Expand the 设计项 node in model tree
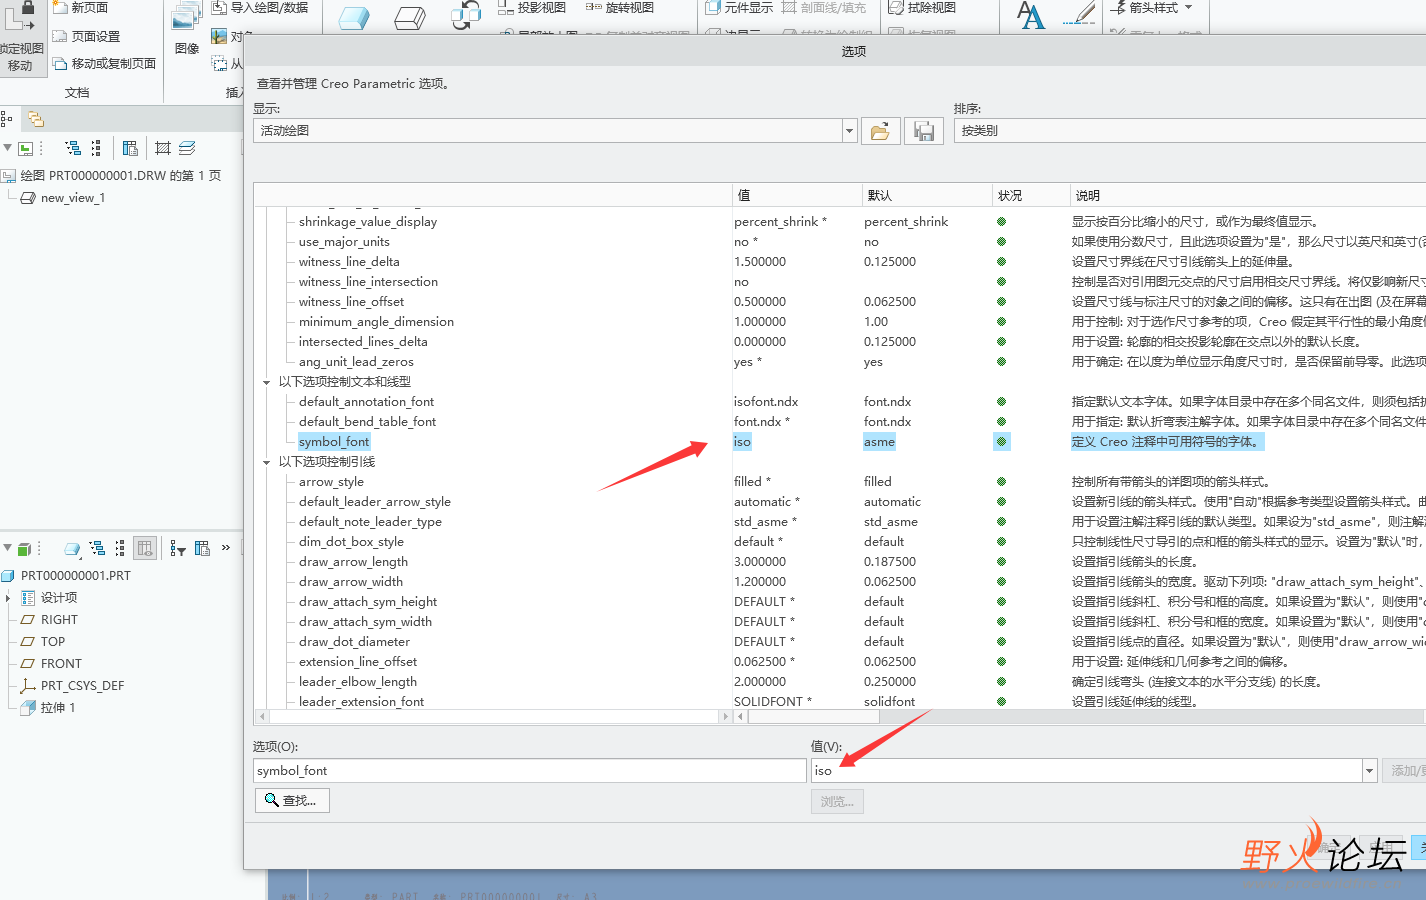Screen dimensions: 1426x900 point(8,598)
